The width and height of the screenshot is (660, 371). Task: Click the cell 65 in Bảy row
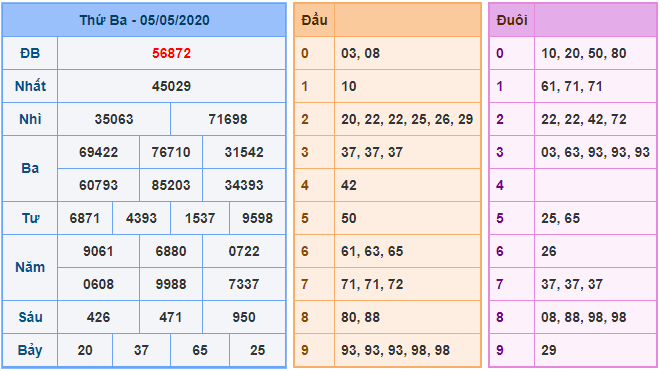click(x=200, y=350)
